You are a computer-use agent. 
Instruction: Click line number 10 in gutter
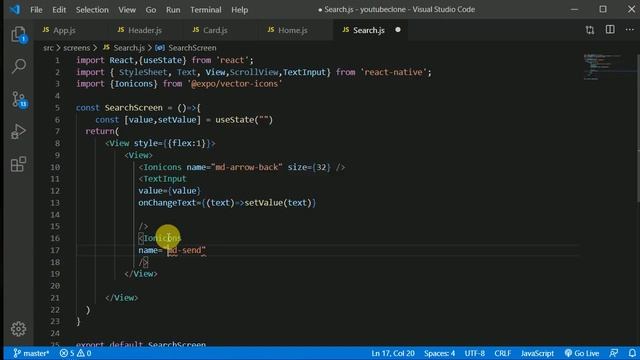coord(55,167)
